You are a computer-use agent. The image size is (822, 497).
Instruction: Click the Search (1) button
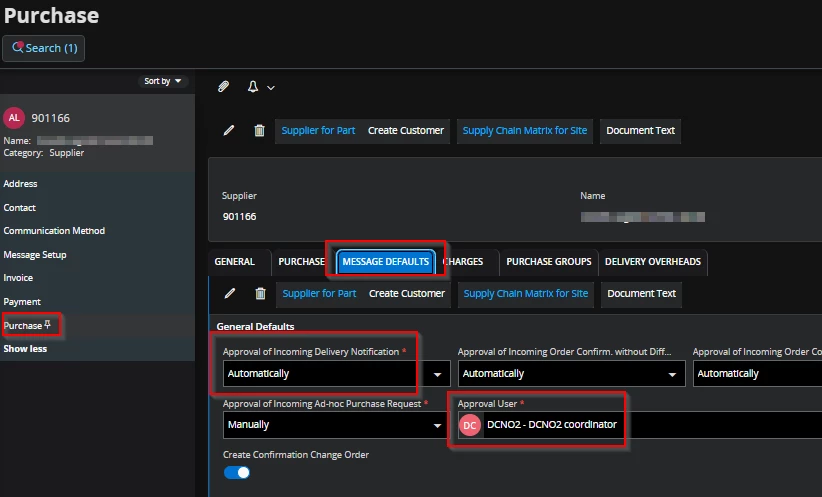click(44, 48)
